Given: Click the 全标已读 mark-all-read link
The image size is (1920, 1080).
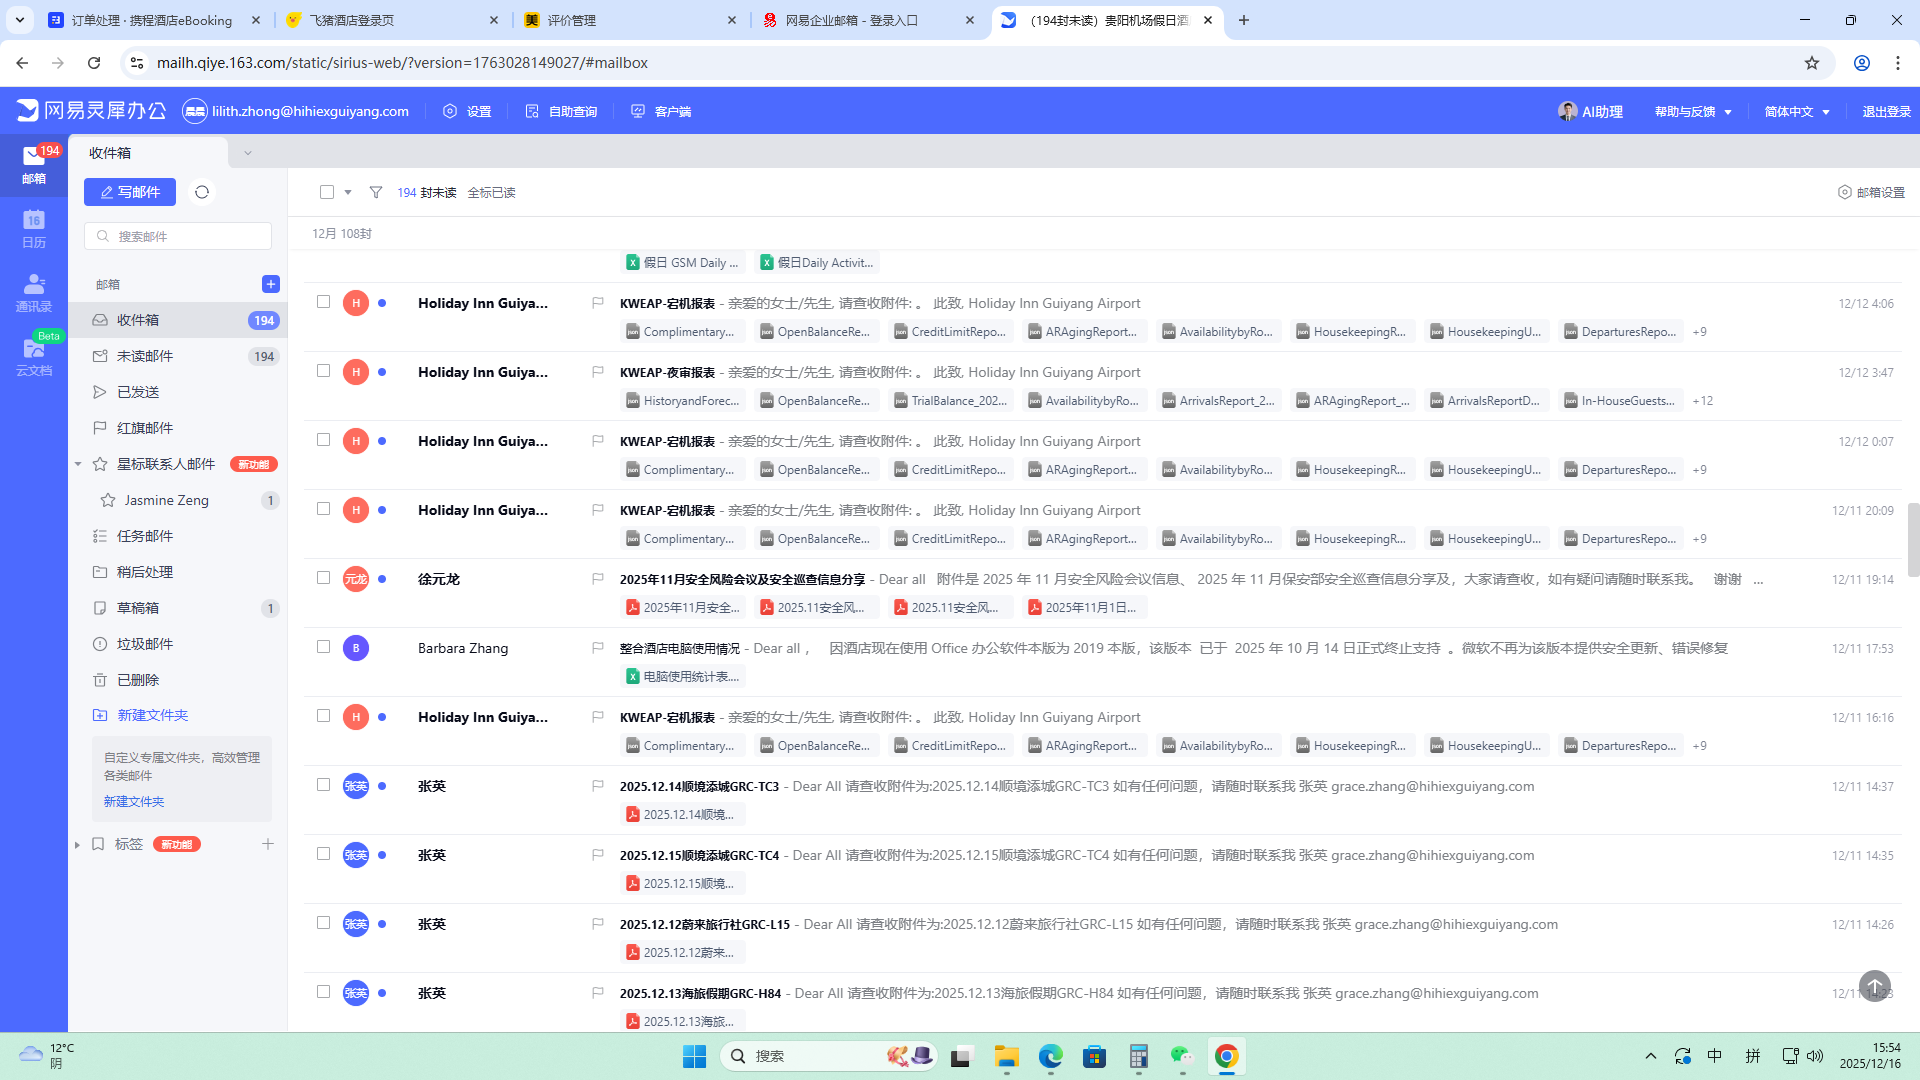Looking at the screenshot, I should point(491,192).
